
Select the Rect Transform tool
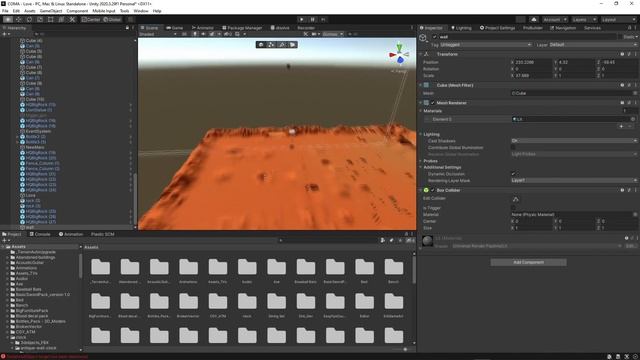click(51, 19)
